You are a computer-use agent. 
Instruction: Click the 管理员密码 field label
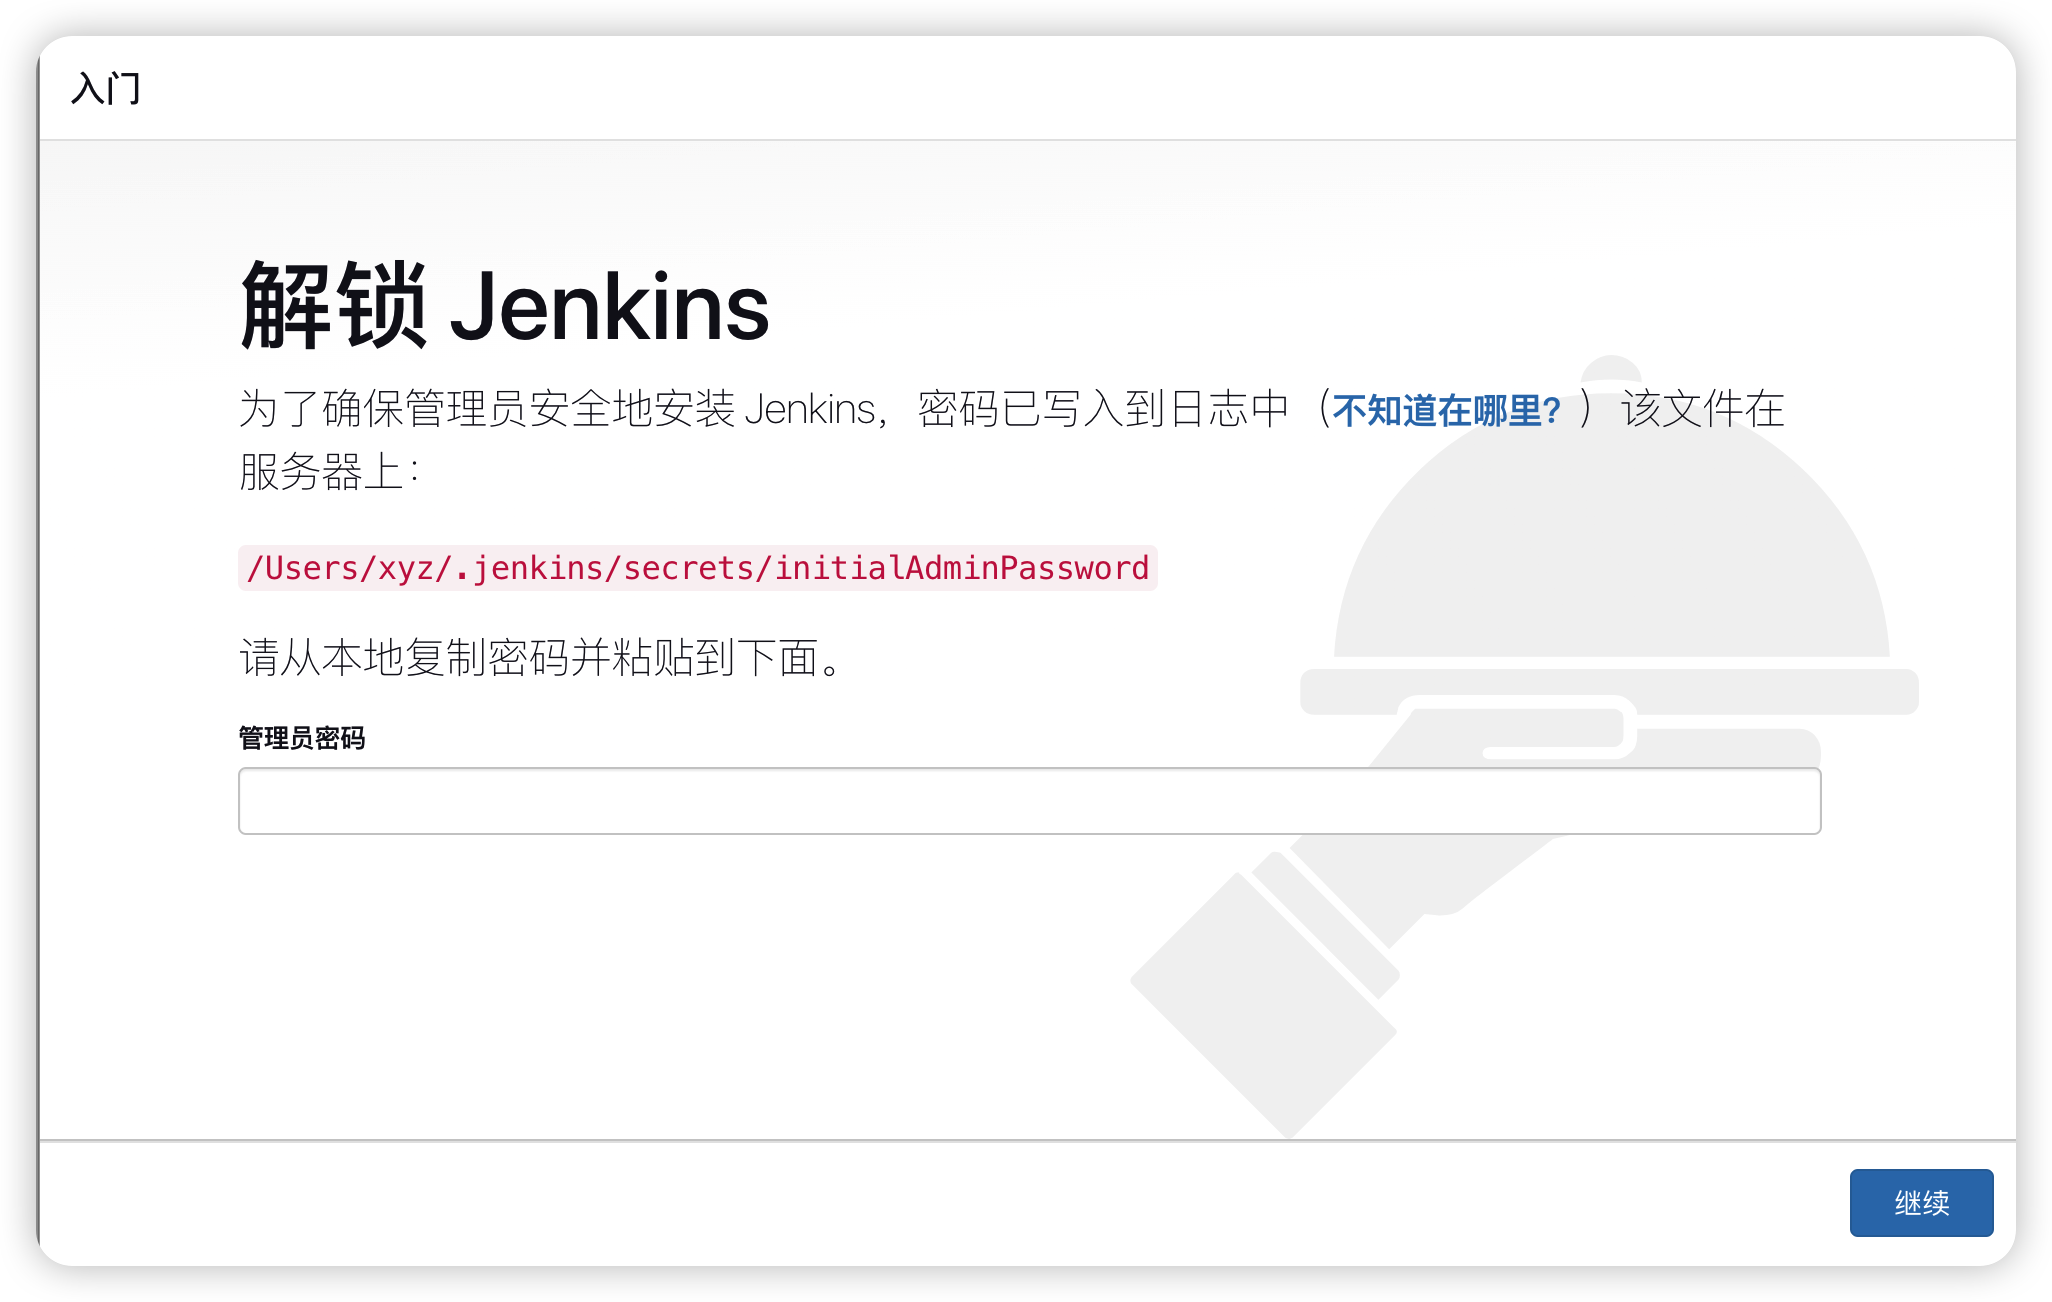tap(302, 738)
